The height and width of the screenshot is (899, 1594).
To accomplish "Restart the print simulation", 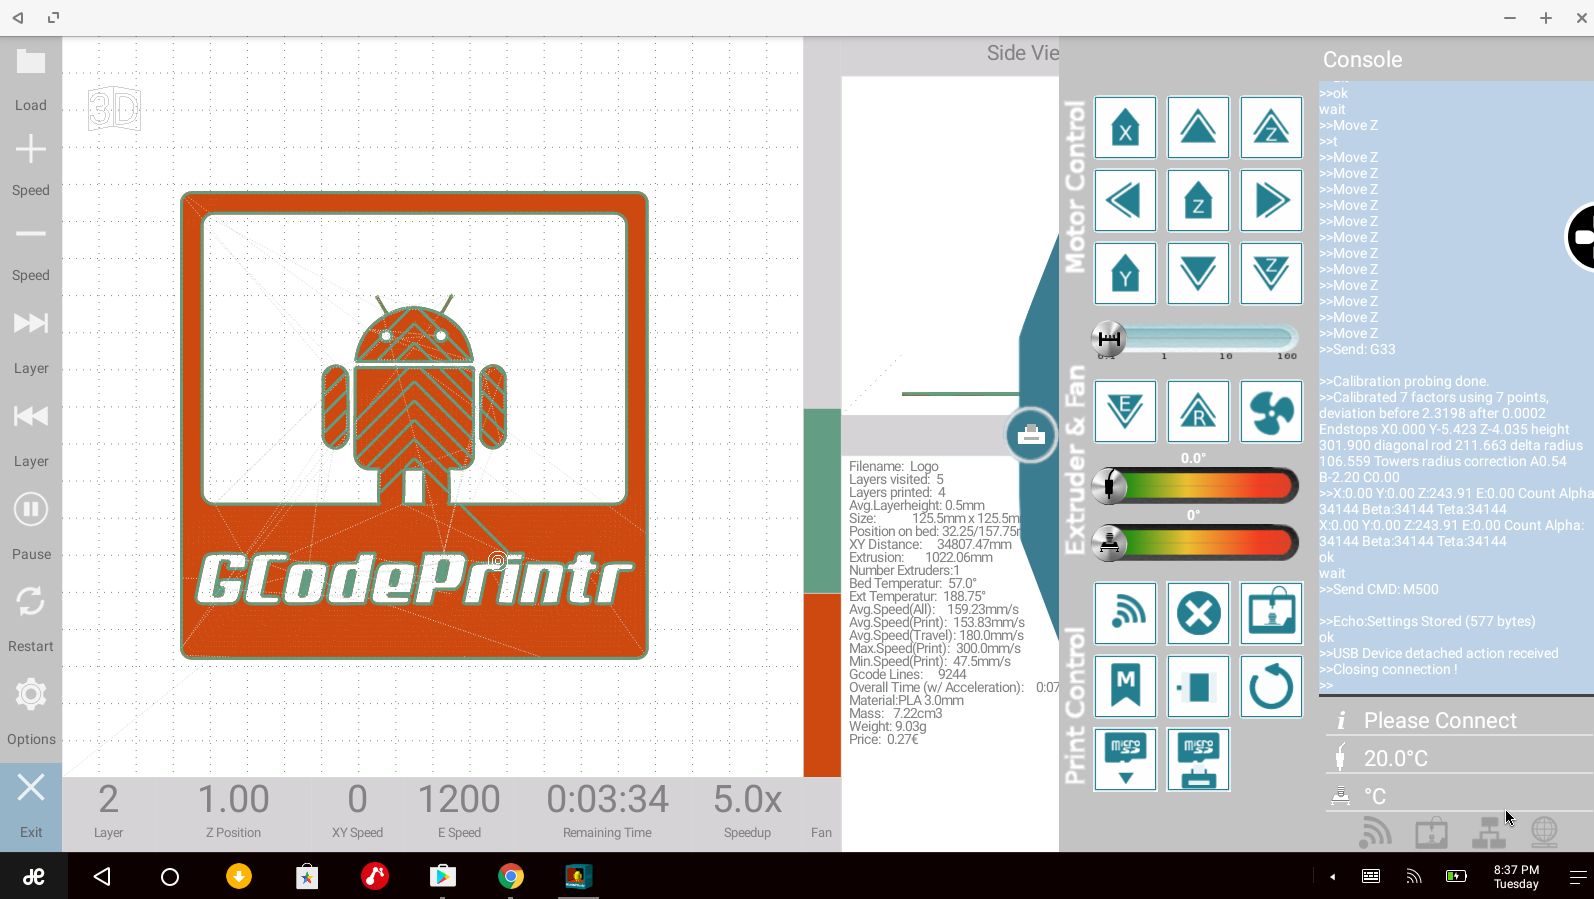I will coord(30,601).
